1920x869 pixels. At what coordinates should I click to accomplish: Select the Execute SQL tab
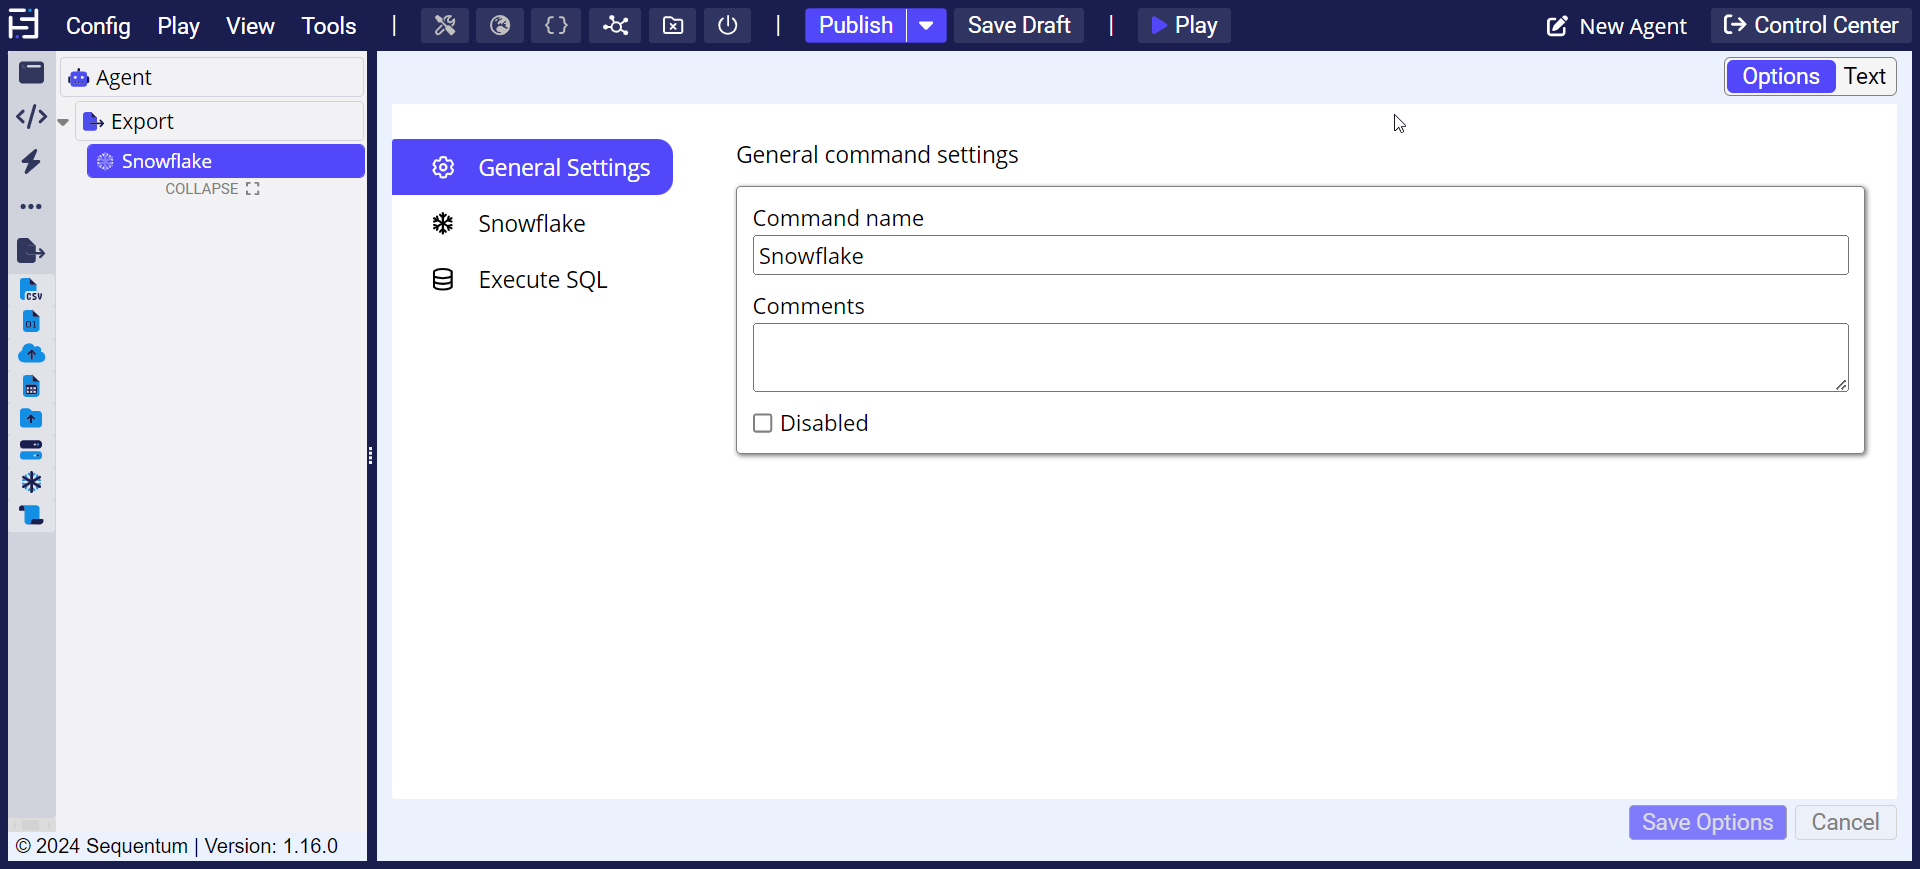tap(532, 279)
